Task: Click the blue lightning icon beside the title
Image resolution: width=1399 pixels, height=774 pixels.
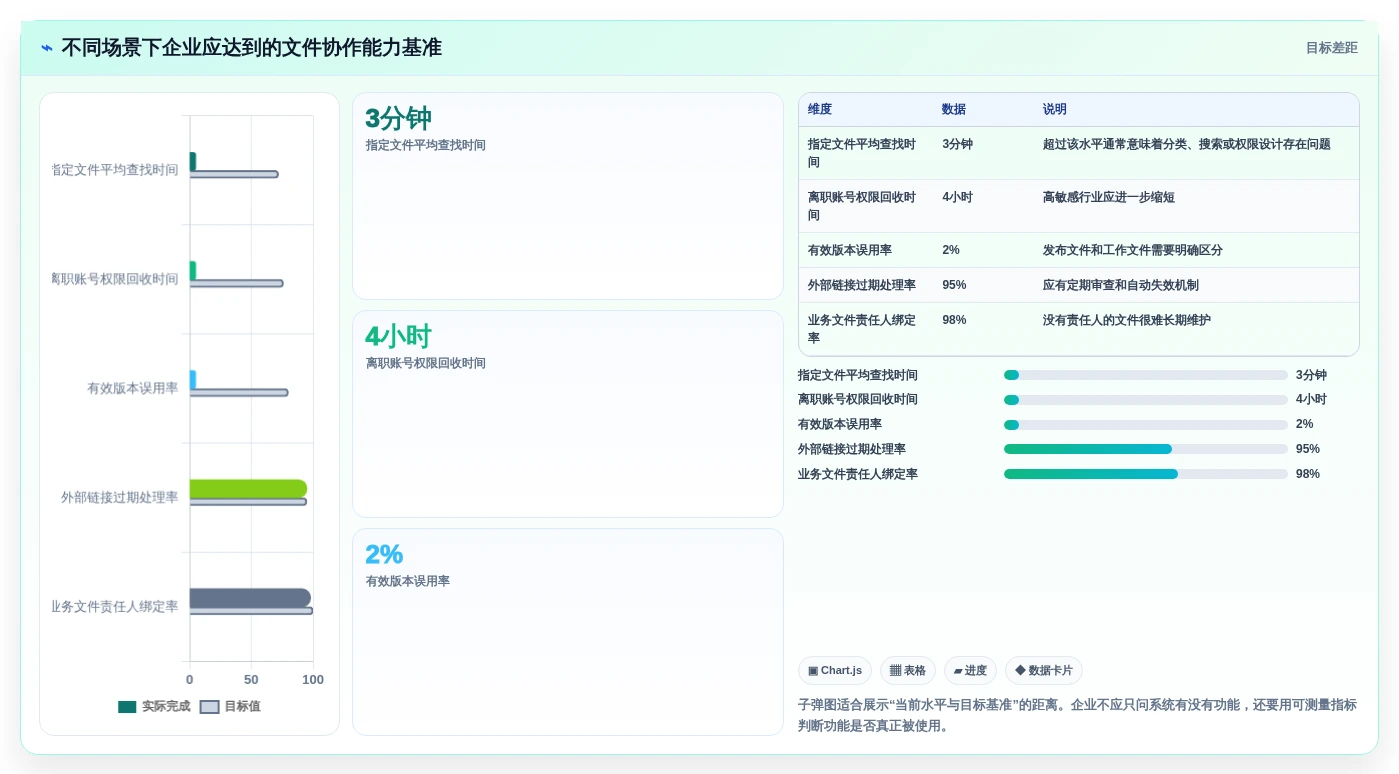Action: [x=47, y=47]
